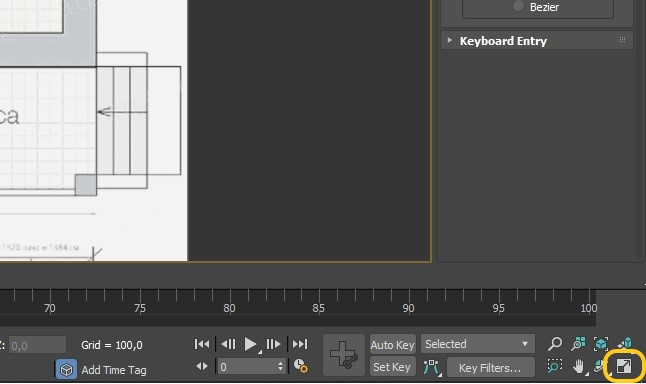Toggle Auto Key mode

tap(393, 344)
